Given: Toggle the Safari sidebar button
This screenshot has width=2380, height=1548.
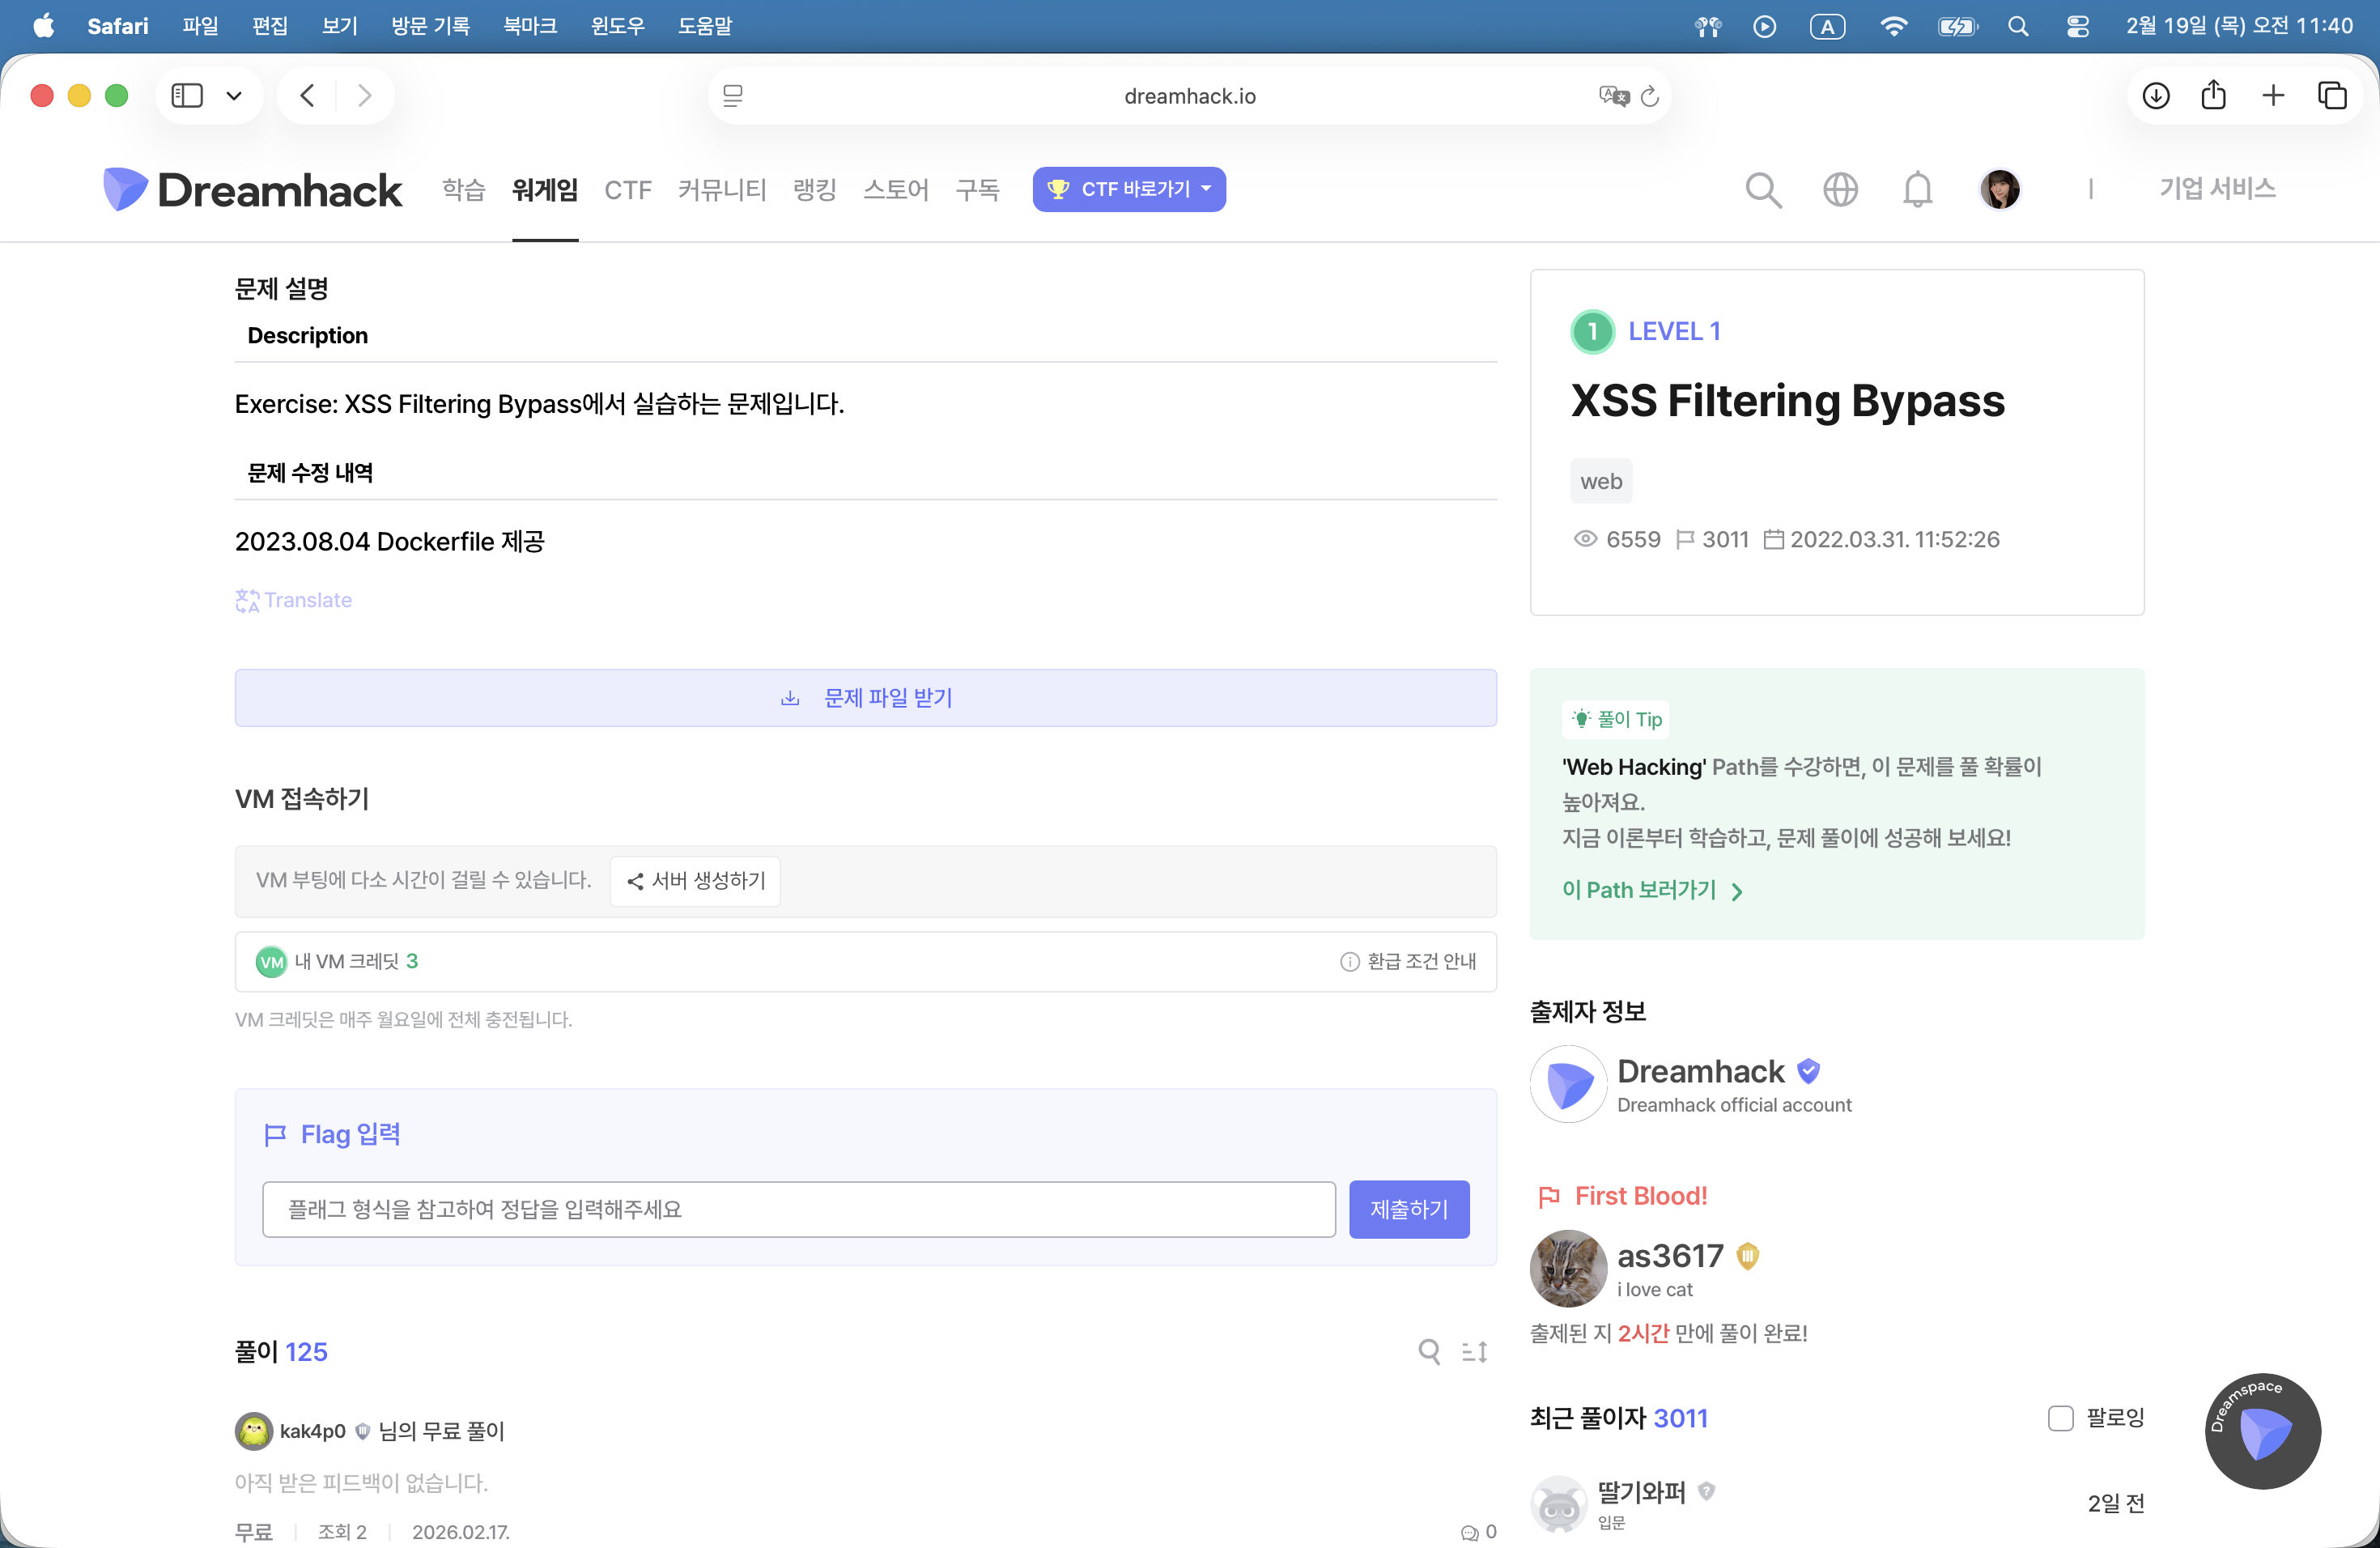Looking at the screenshot, I should (x=187, y=96).
